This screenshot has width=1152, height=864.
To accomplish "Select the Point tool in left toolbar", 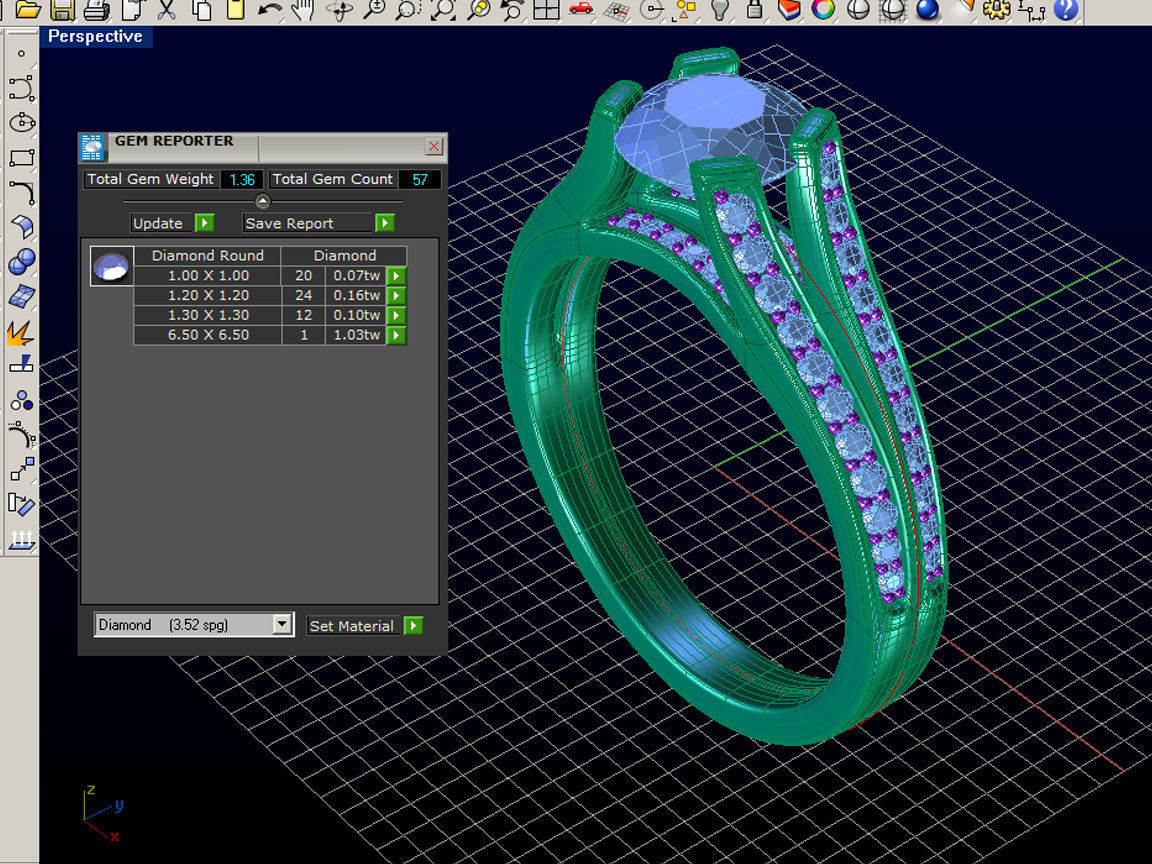I will click(x=21, y=53).
